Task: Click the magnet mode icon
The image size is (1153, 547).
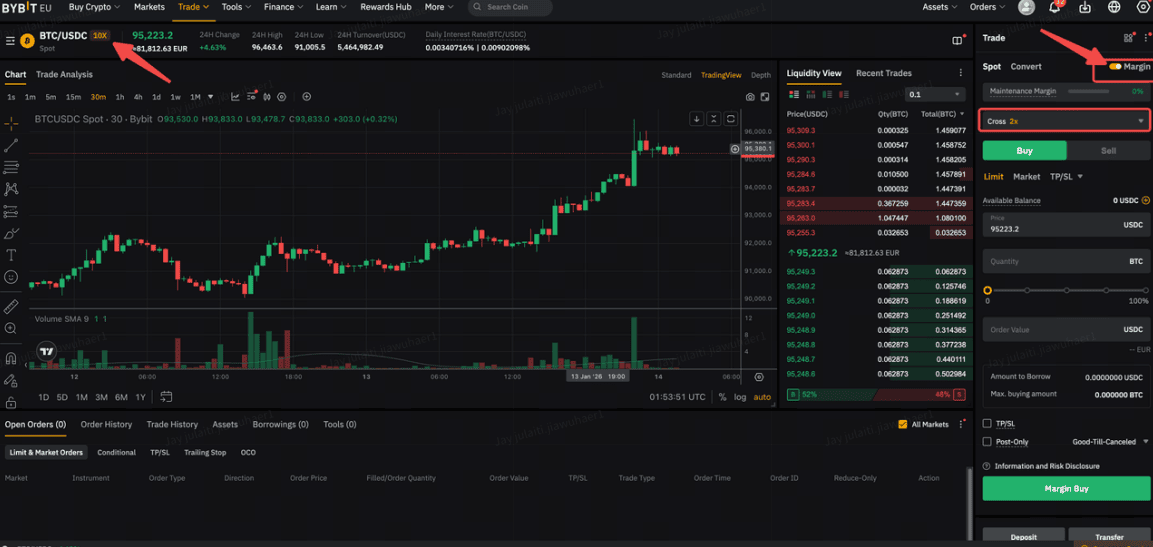Action: [11, 358]
